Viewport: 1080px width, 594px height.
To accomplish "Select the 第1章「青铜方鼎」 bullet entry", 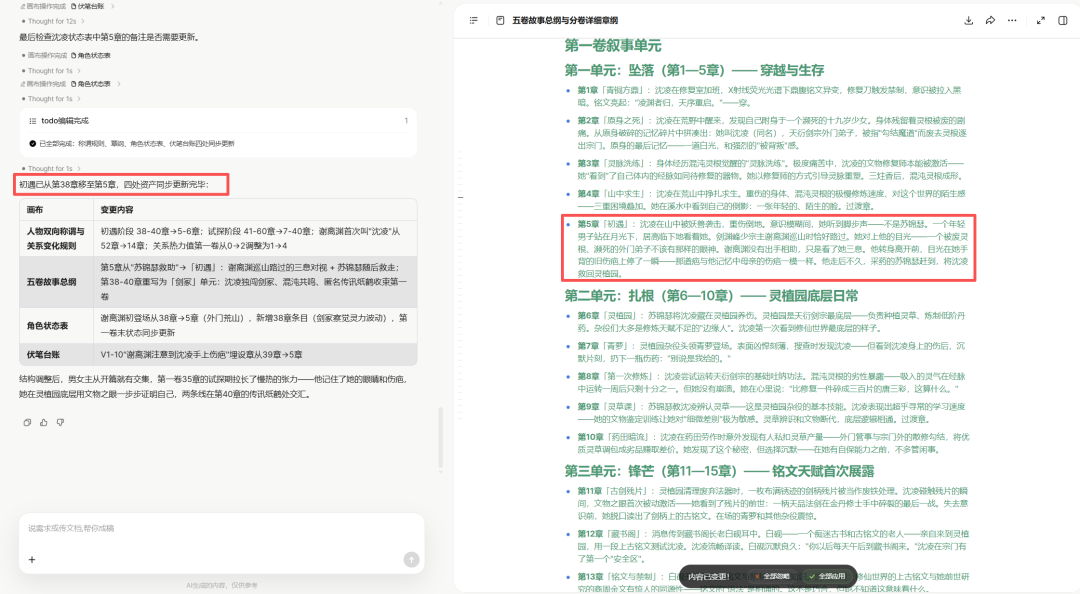I will pyautogui.click(x=768, y=96).
